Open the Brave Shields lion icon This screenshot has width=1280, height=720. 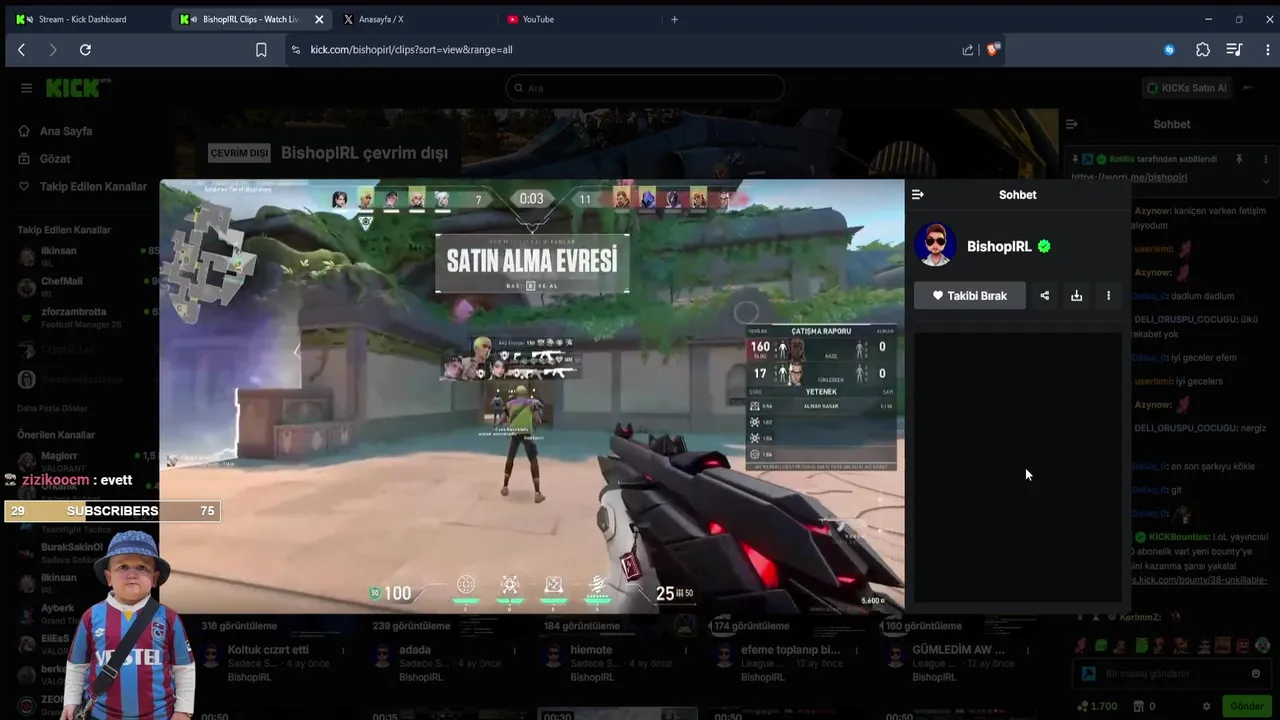[x=992, y=49]
